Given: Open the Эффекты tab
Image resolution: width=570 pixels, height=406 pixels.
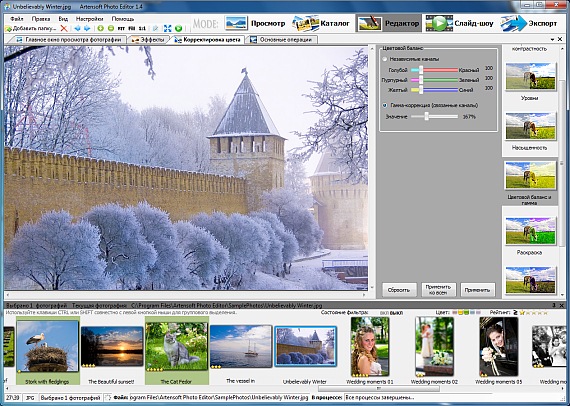Looking at the screenshot, I should coord(148,40).
